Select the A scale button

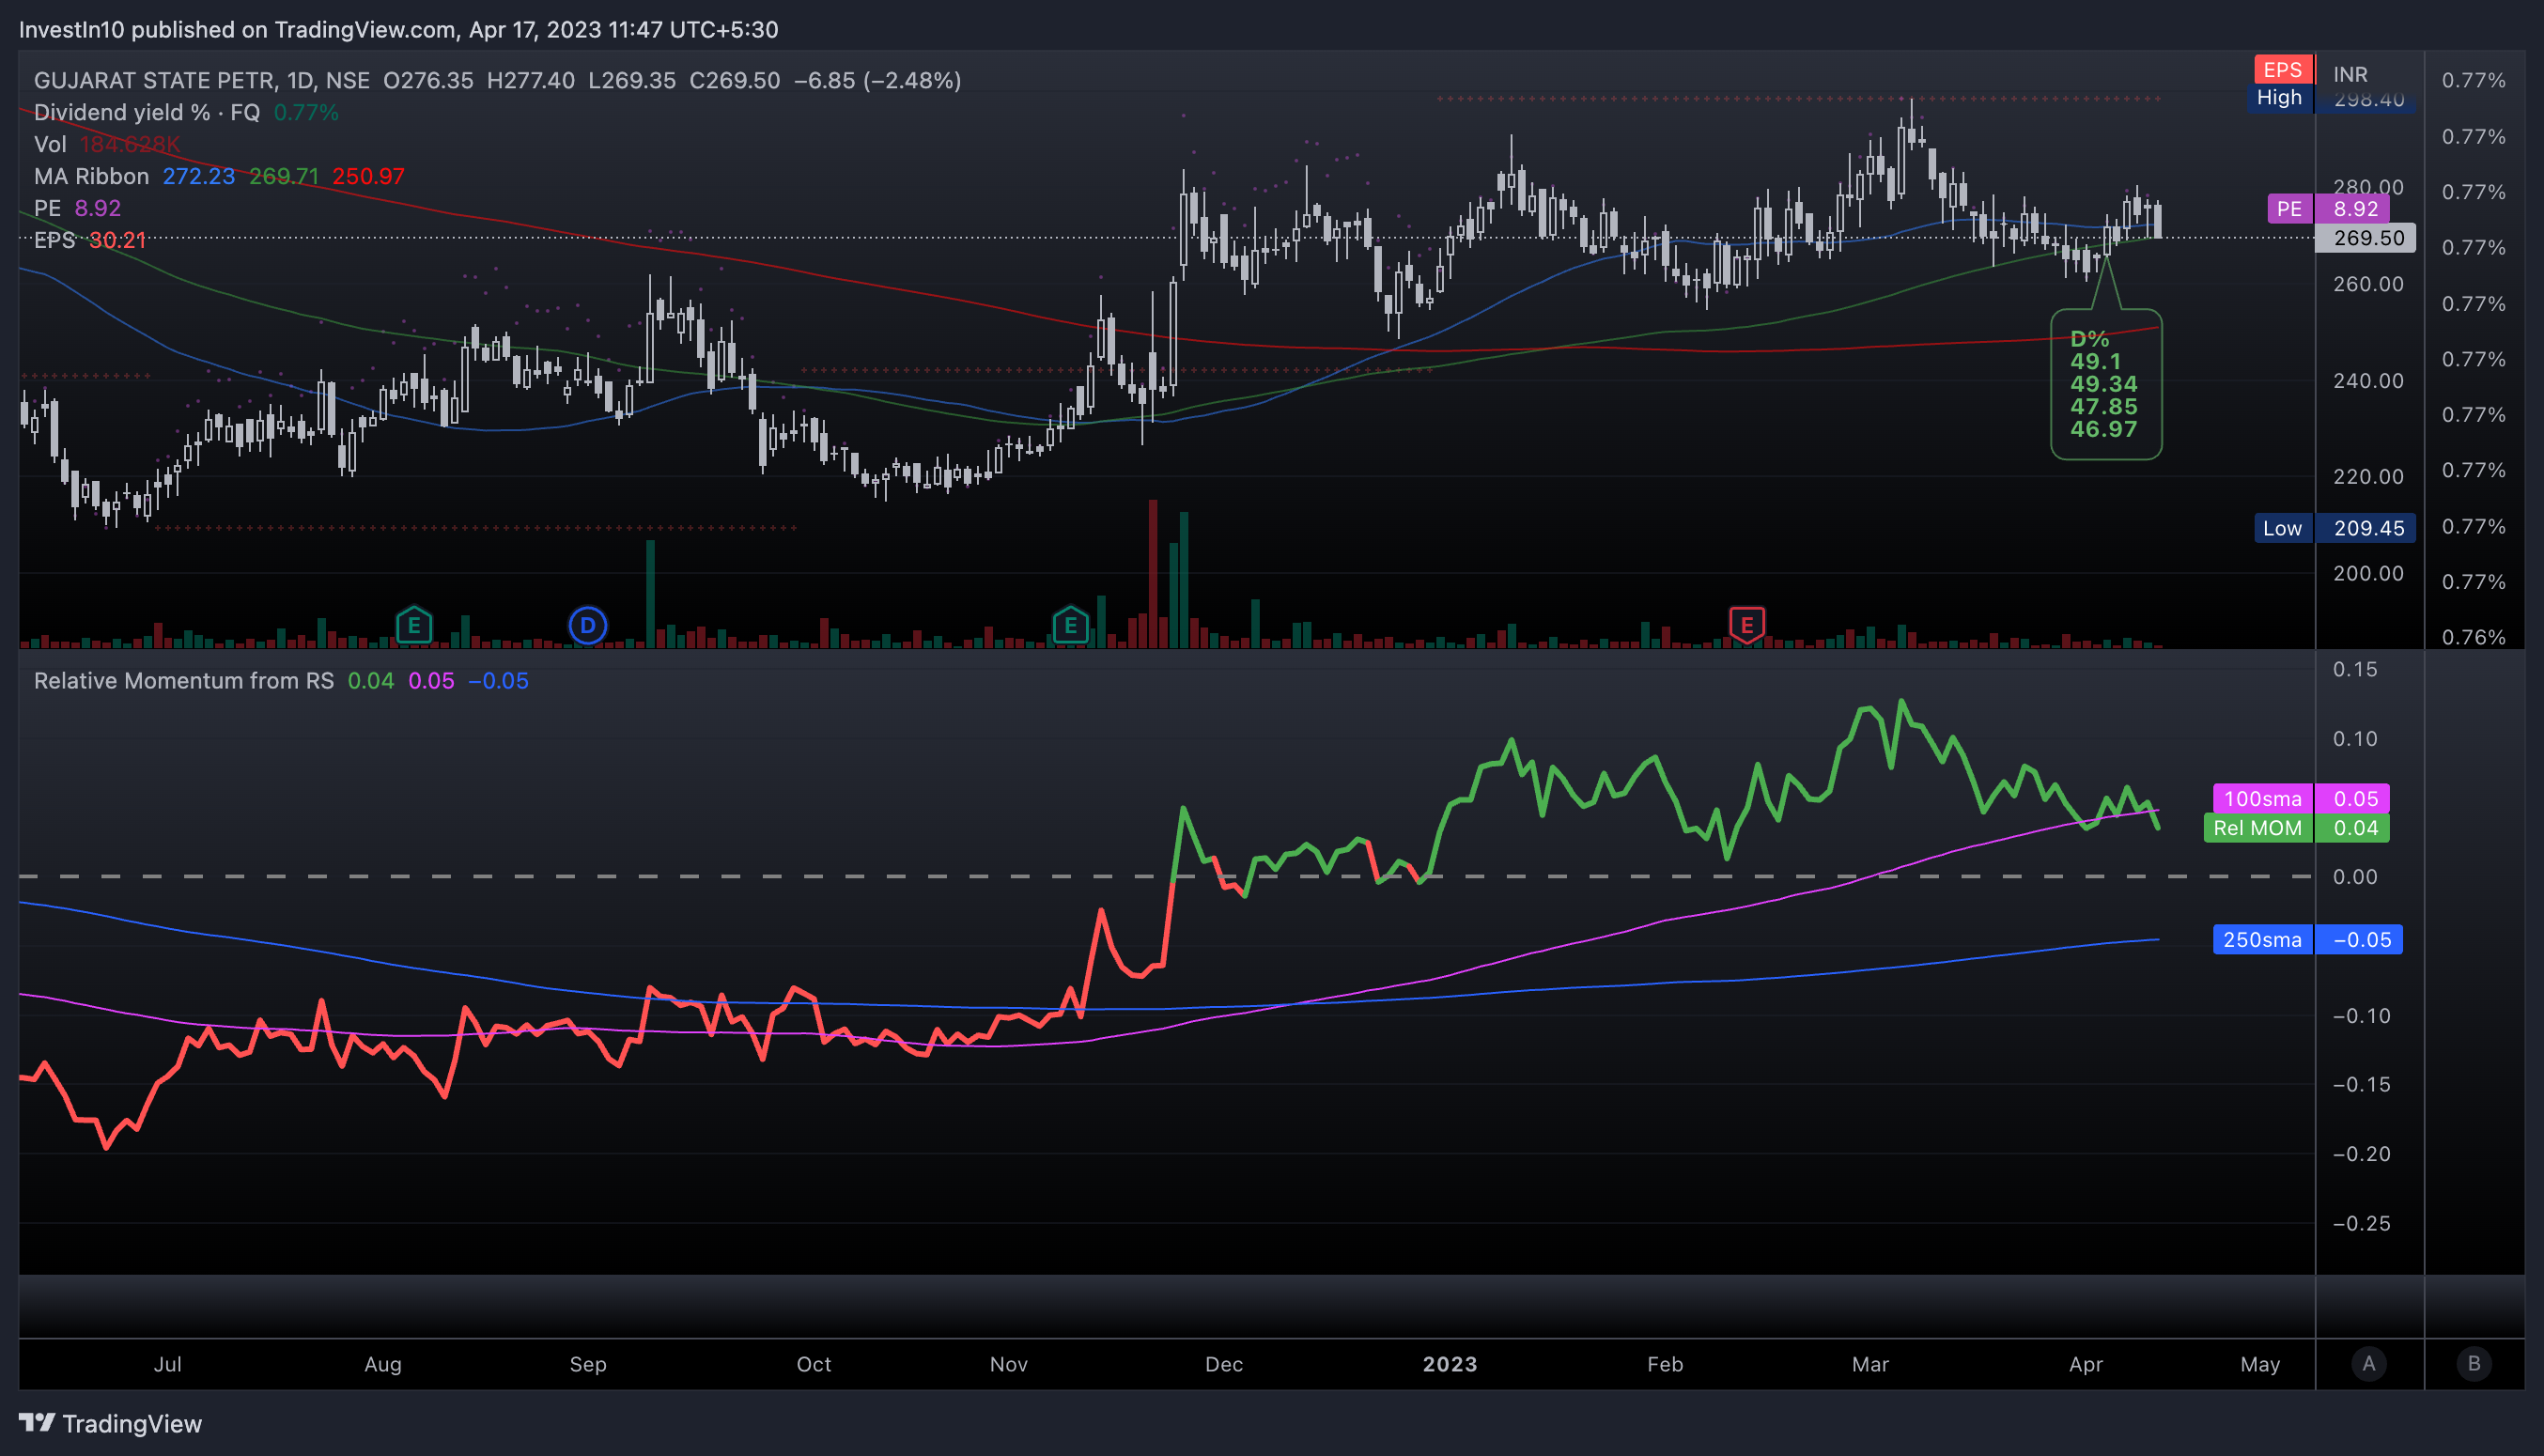[x=2368, y=1363]
